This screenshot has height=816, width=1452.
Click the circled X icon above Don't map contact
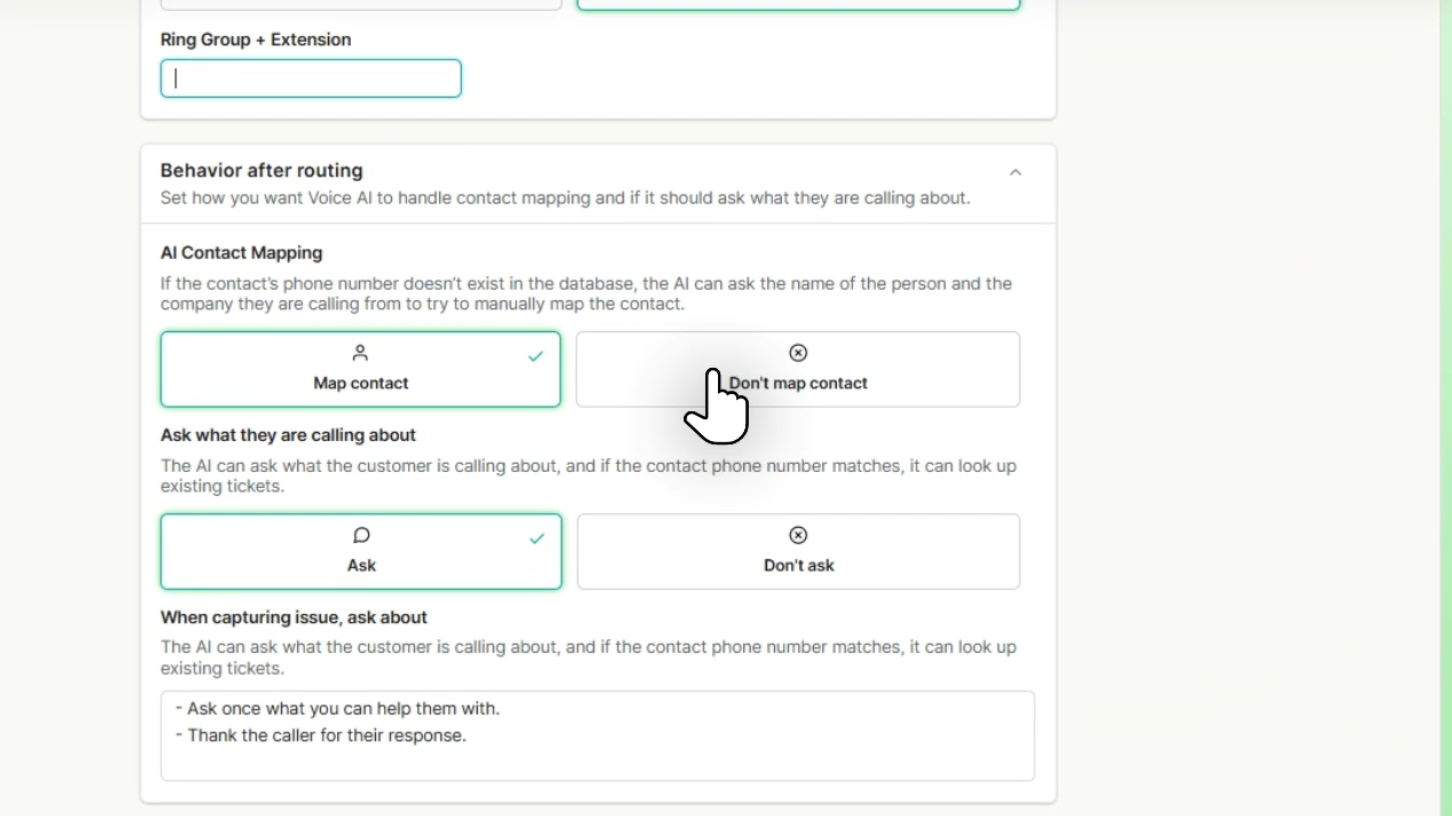(x=798, y=353)
